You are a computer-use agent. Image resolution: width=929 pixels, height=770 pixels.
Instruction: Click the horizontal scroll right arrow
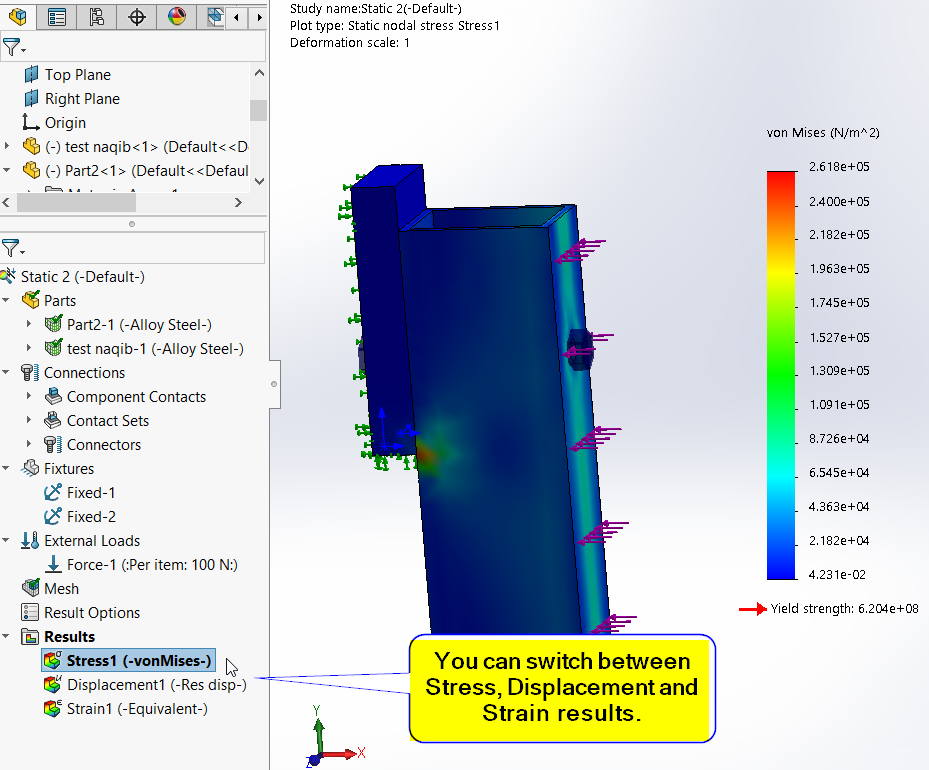(x=238, y=203)
